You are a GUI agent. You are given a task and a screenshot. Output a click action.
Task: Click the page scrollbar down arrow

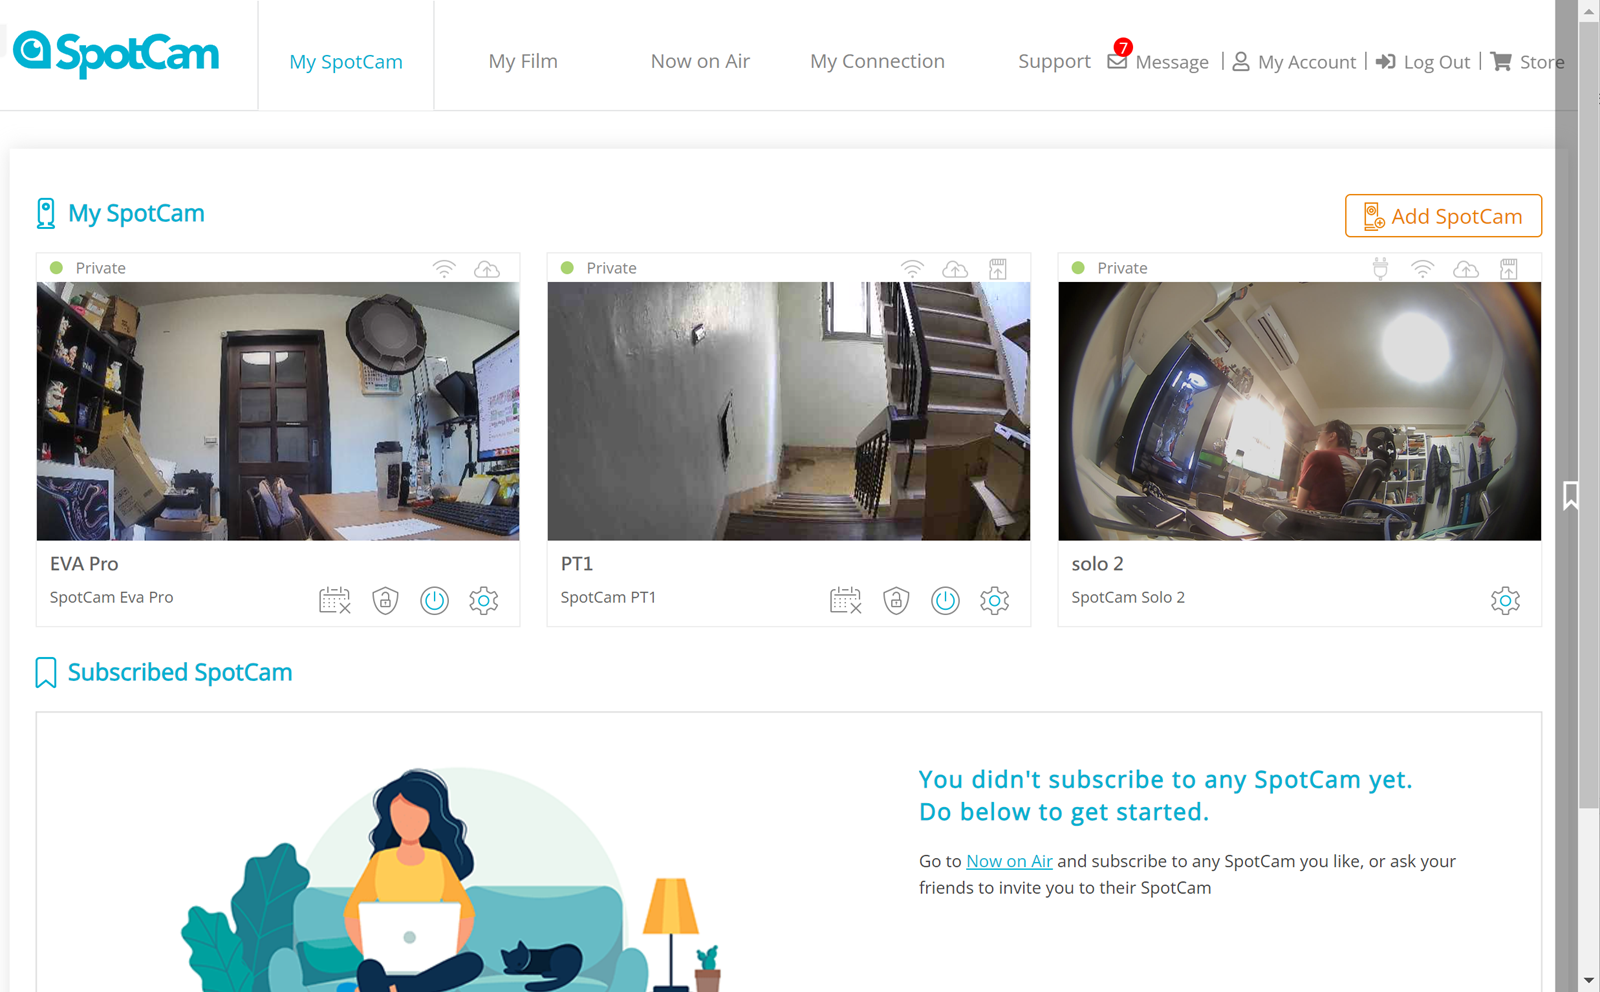[1589, 980]
